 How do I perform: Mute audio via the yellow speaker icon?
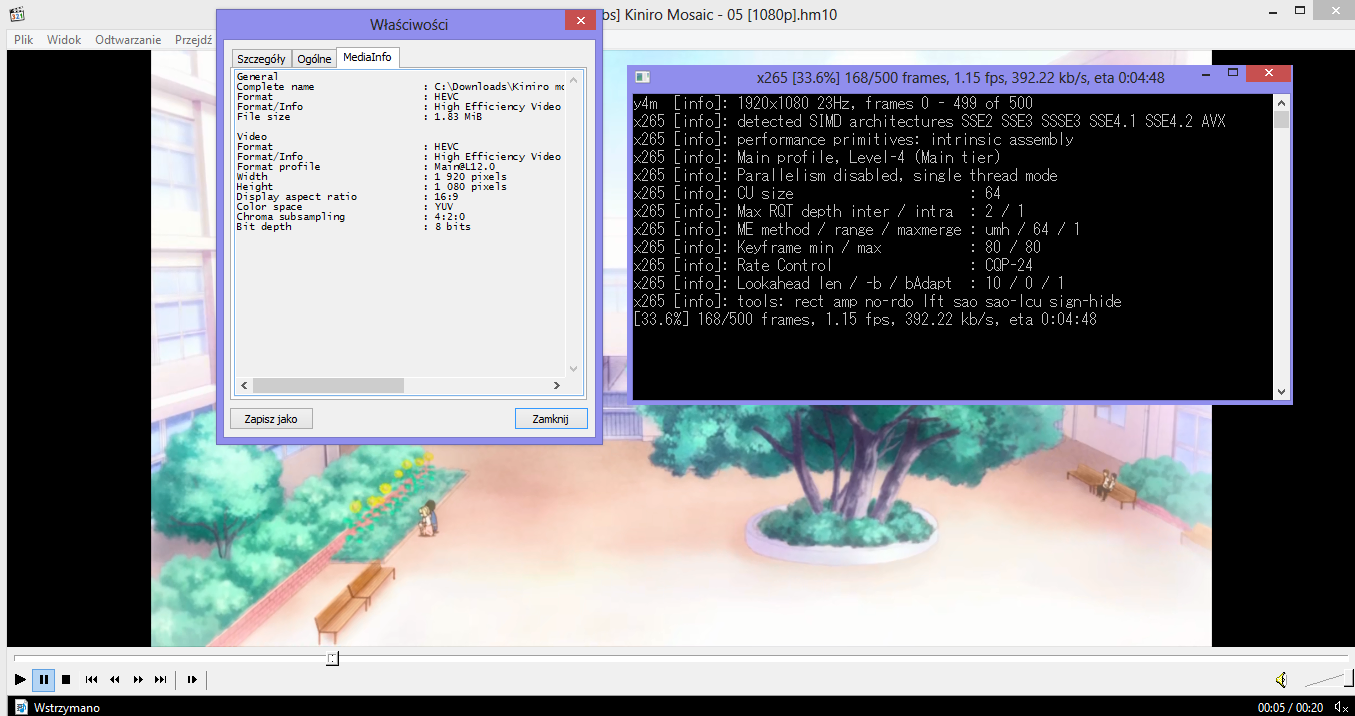[1281, 680]
